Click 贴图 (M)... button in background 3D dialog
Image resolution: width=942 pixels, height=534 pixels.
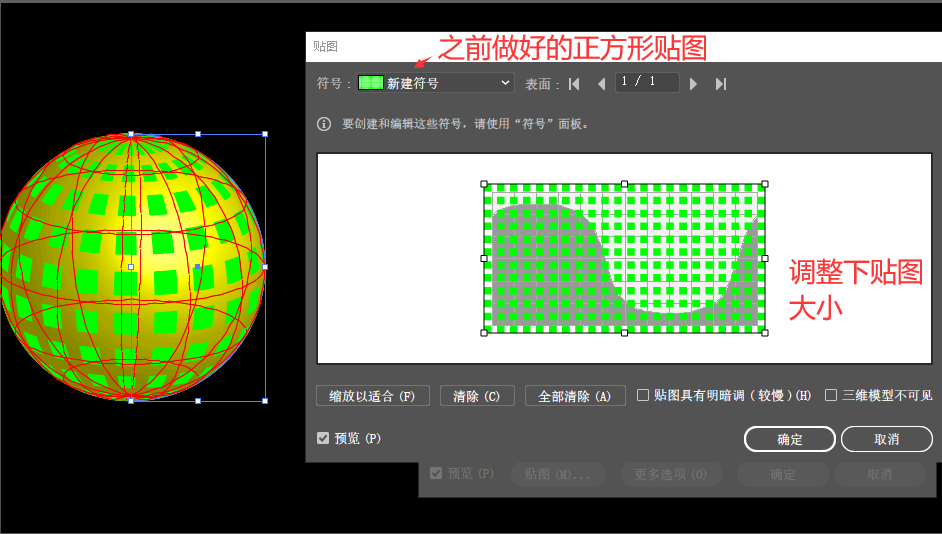point(558,475)
